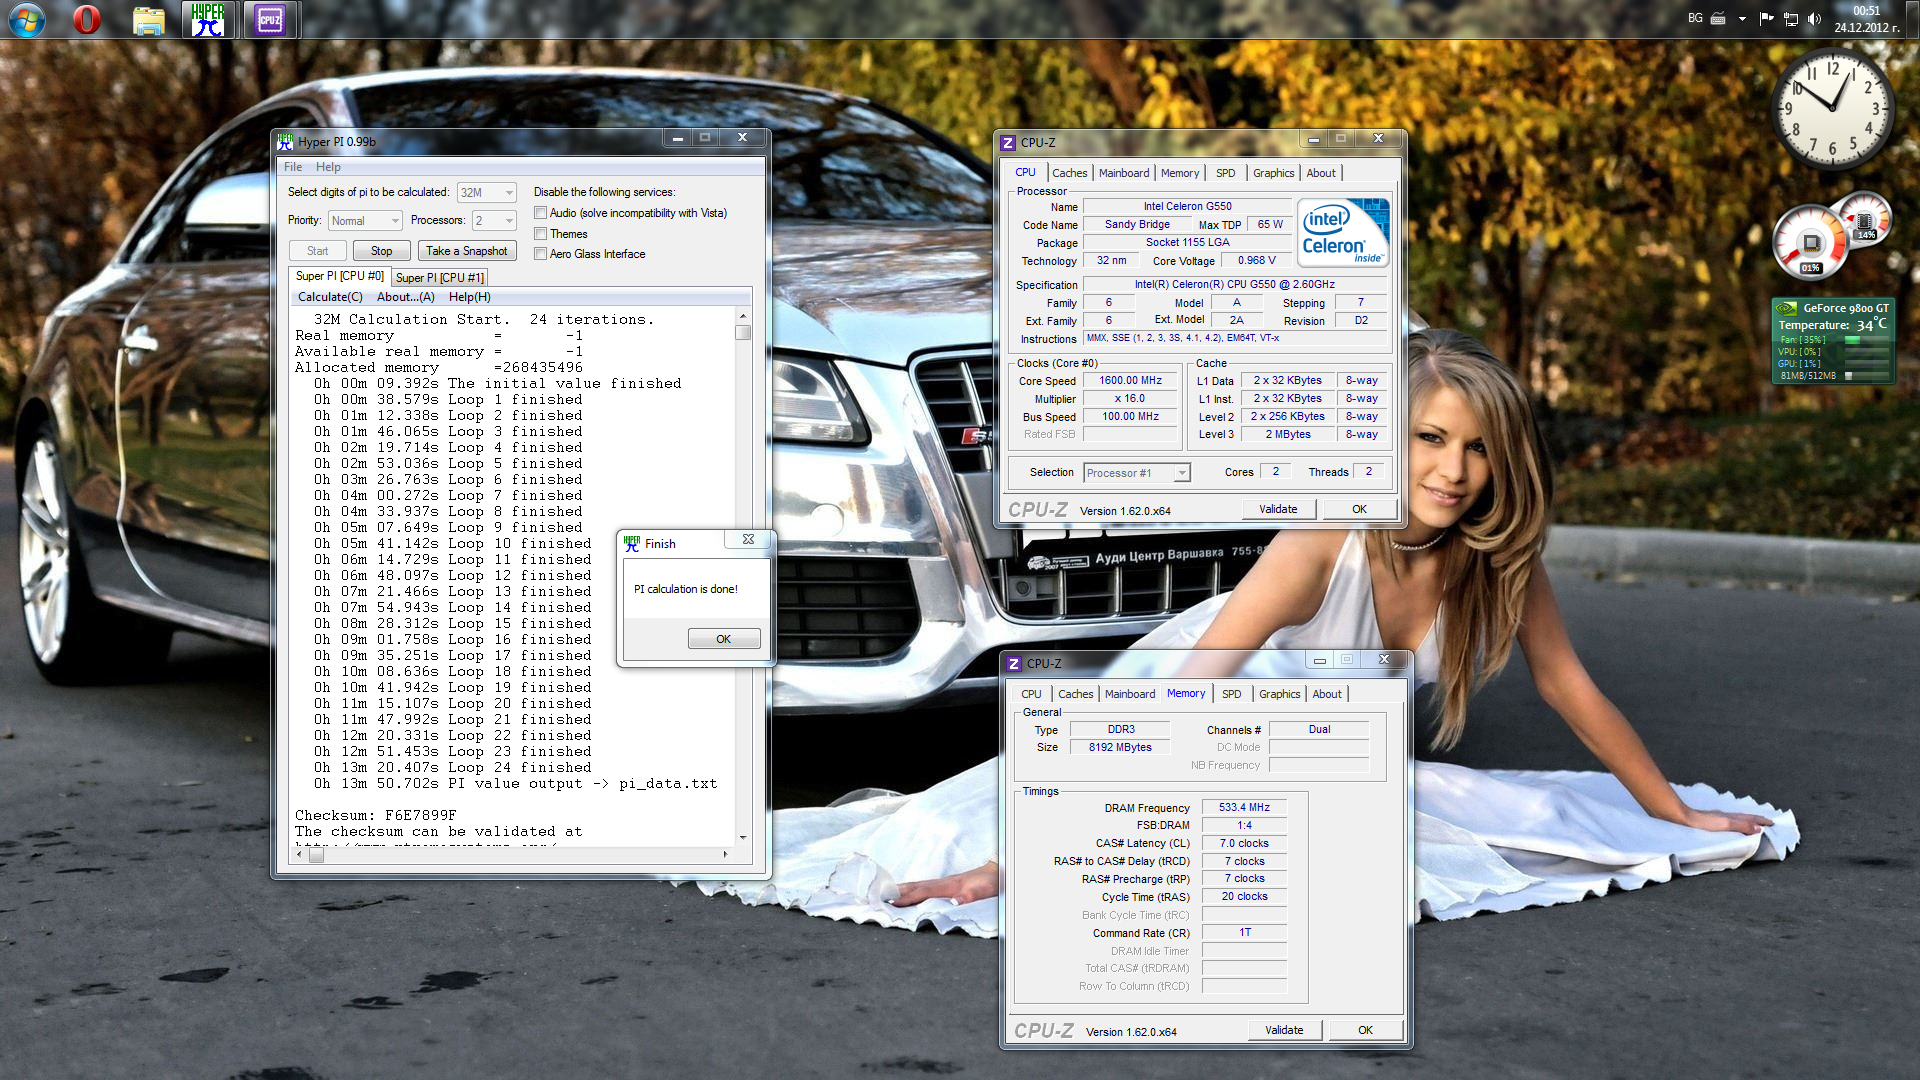Image resolution: width=1920 pixels, height=1080 pixels.
Task: Click the CPU-Z taskbar icon
Action: point(269,20)
